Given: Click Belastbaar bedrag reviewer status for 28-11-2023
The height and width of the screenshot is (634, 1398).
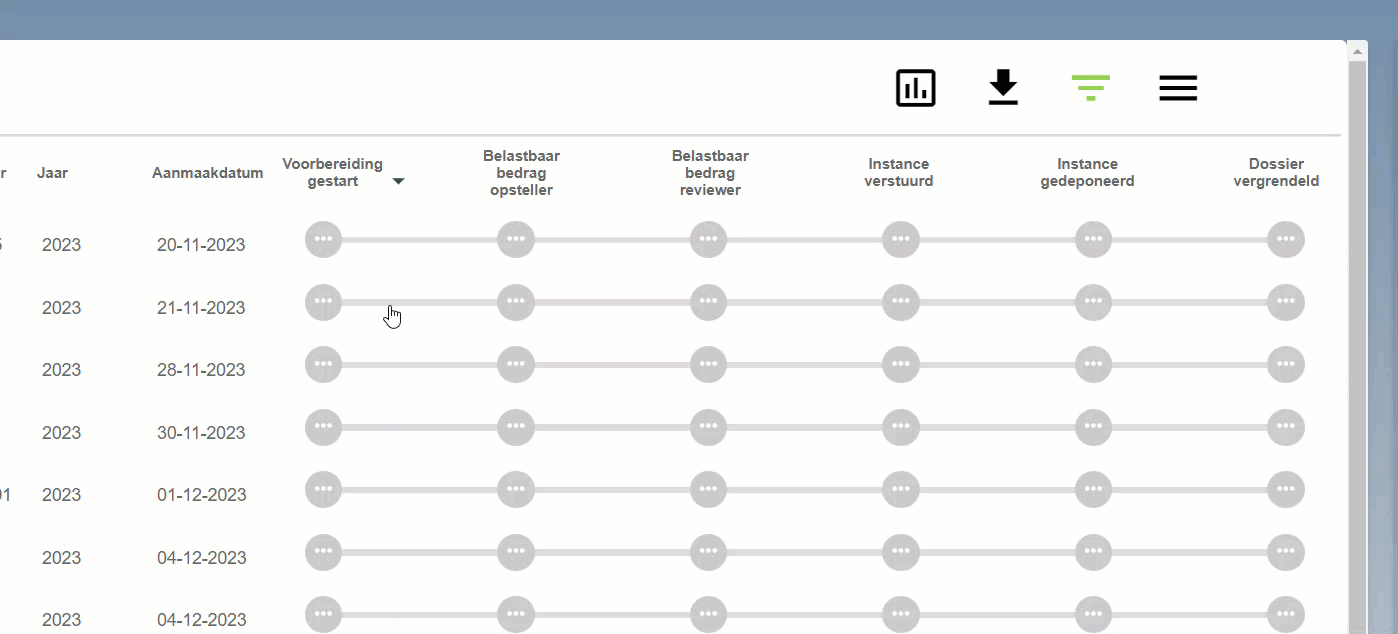Looking at the screenshot, I should pyautogui.click(x=708, y=365).
